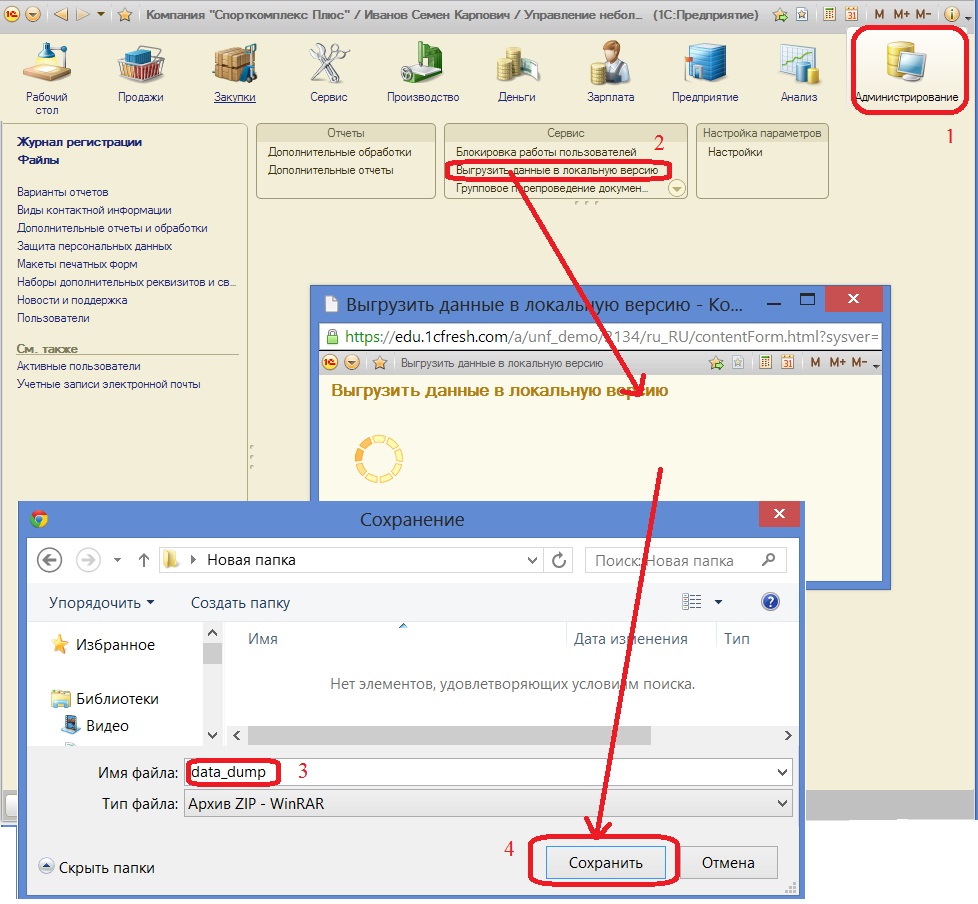Expand the Новая папка path dropdown

click(532, 560)
